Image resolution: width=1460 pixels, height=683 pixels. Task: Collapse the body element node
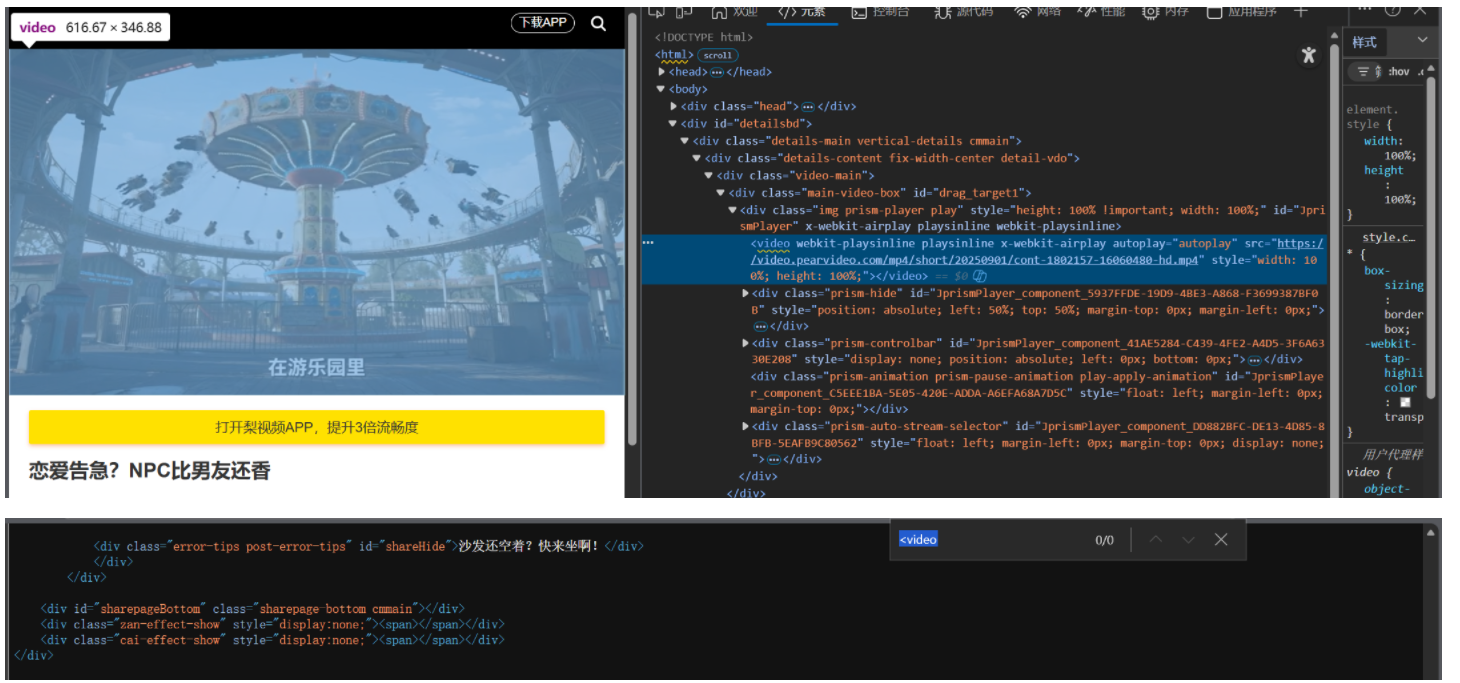coord(662,89)
